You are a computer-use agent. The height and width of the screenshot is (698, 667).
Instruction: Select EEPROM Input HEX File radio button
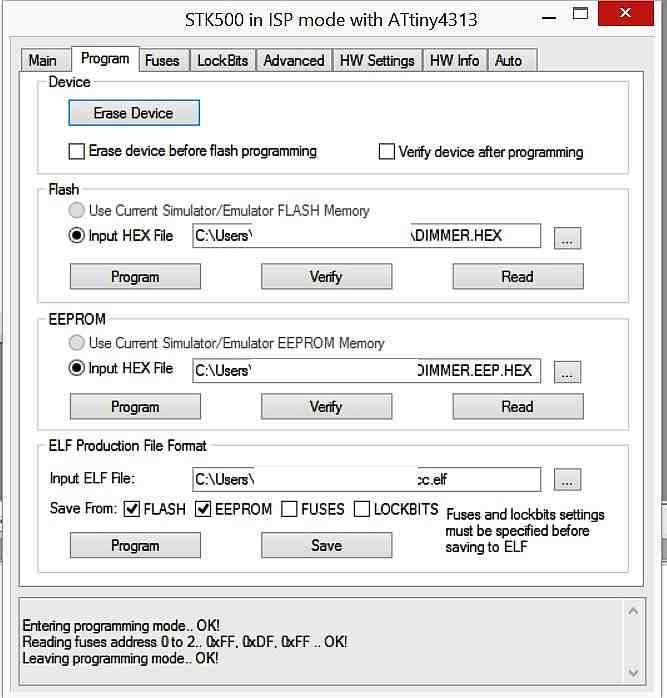coord(77,368)
